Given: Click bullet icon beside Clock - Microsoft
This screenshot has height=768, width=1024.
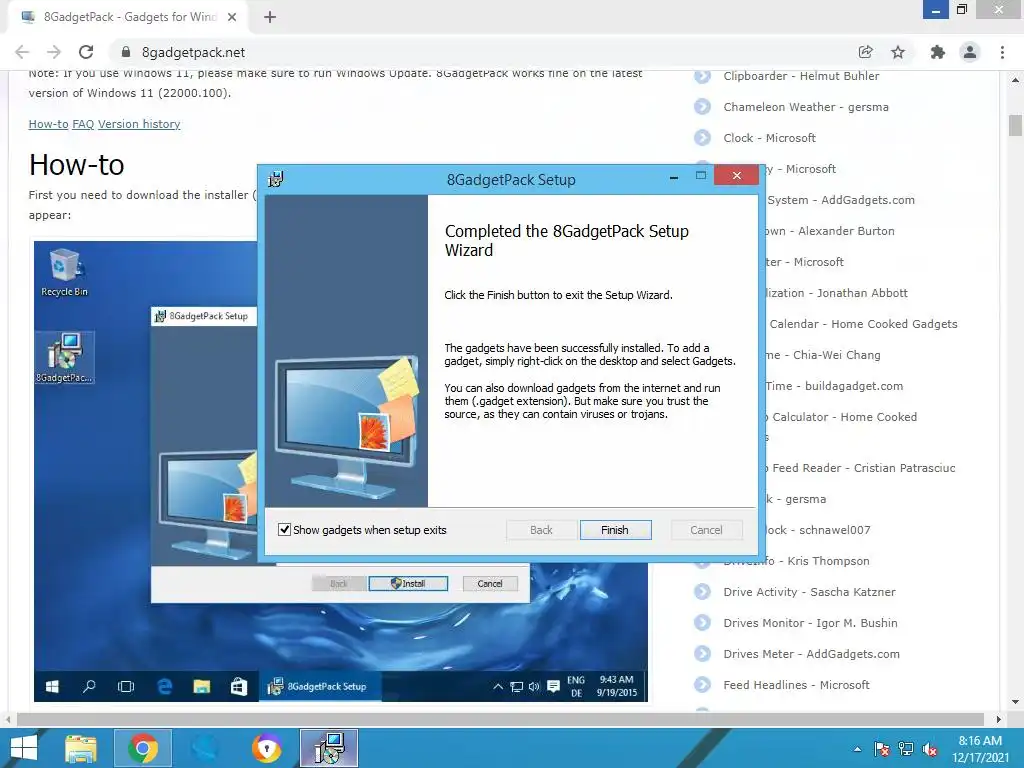Looking at the screenshot, I should coord(703,138).
